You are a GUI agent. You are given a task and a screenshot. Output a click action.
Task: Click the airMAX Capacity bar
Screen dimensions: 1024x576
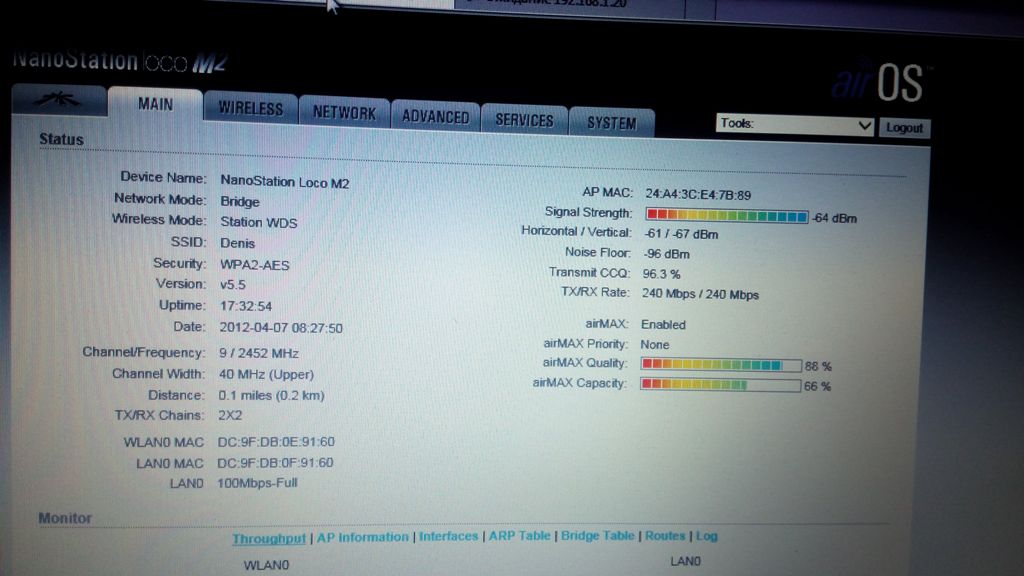[720, 385]
